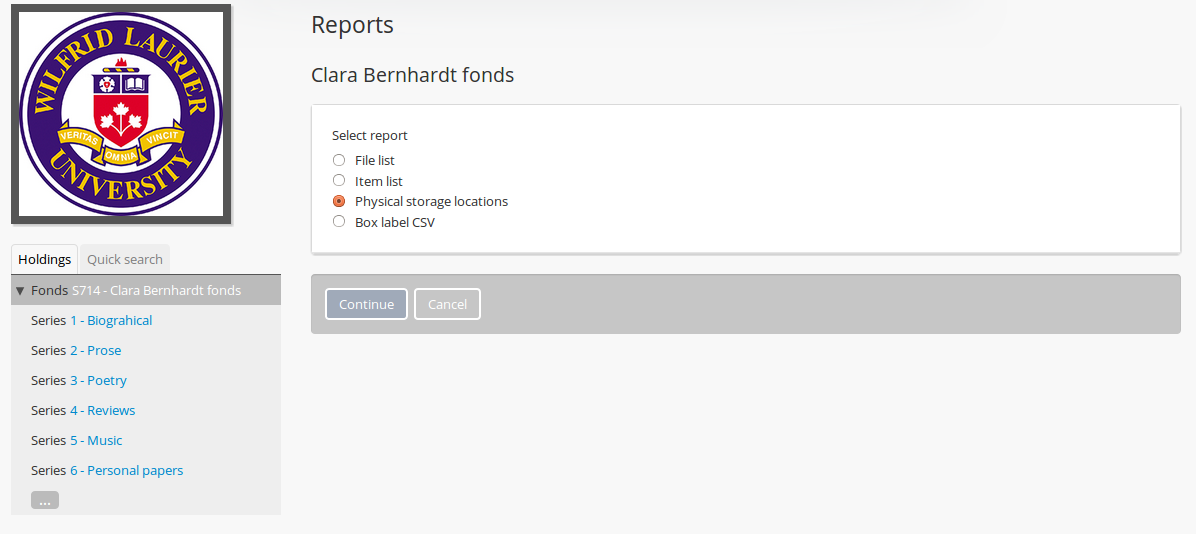This screenshot has width=1196, height=534.
Task: Navigate to Series 5 - Music
Action: pos(96,441)
